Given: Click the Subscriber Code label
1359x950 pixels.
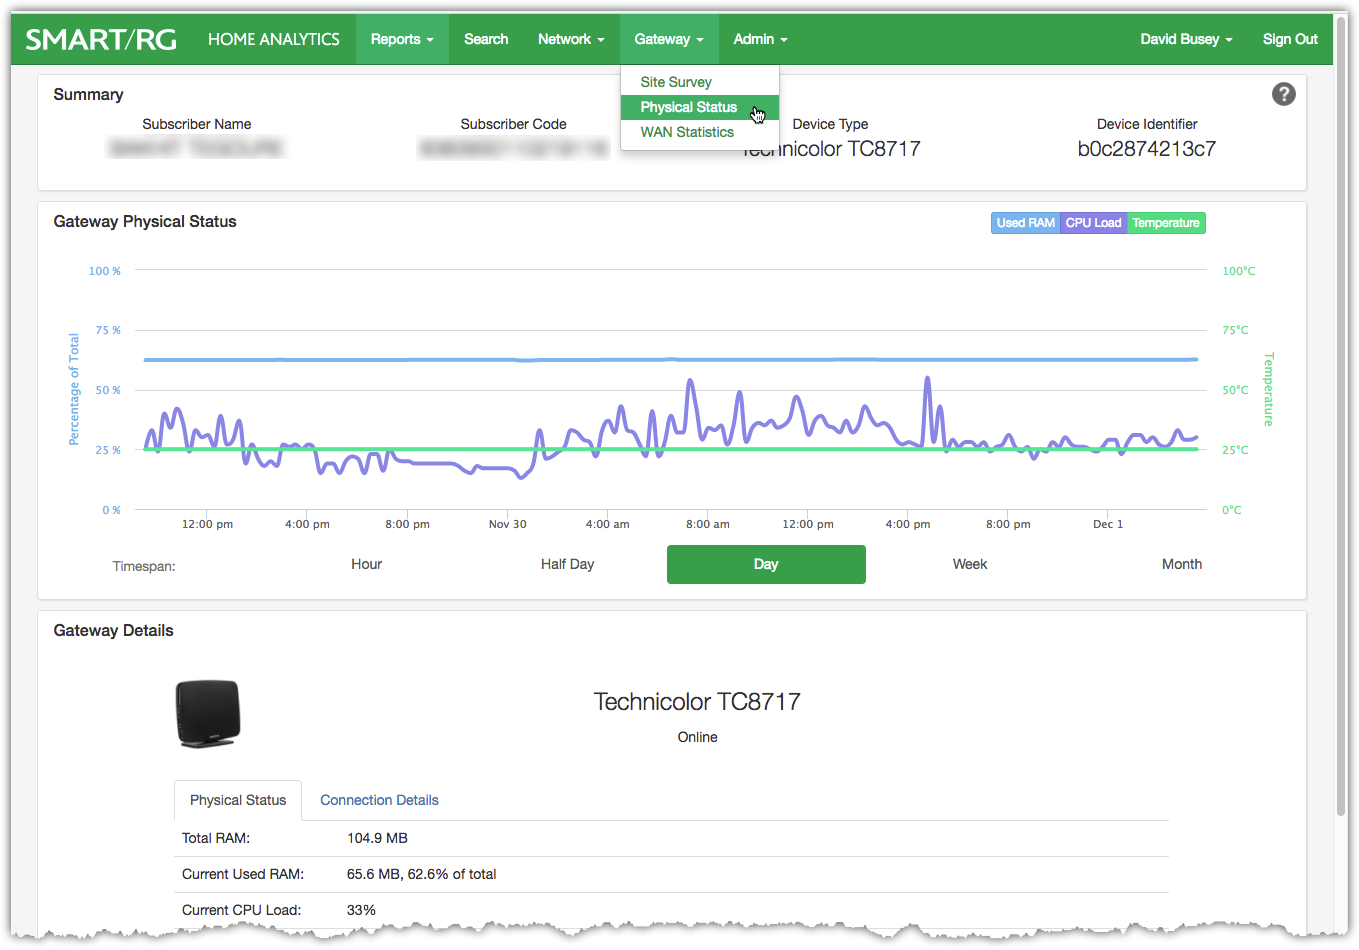Looking at the screenshot, I should coord(513,124).
